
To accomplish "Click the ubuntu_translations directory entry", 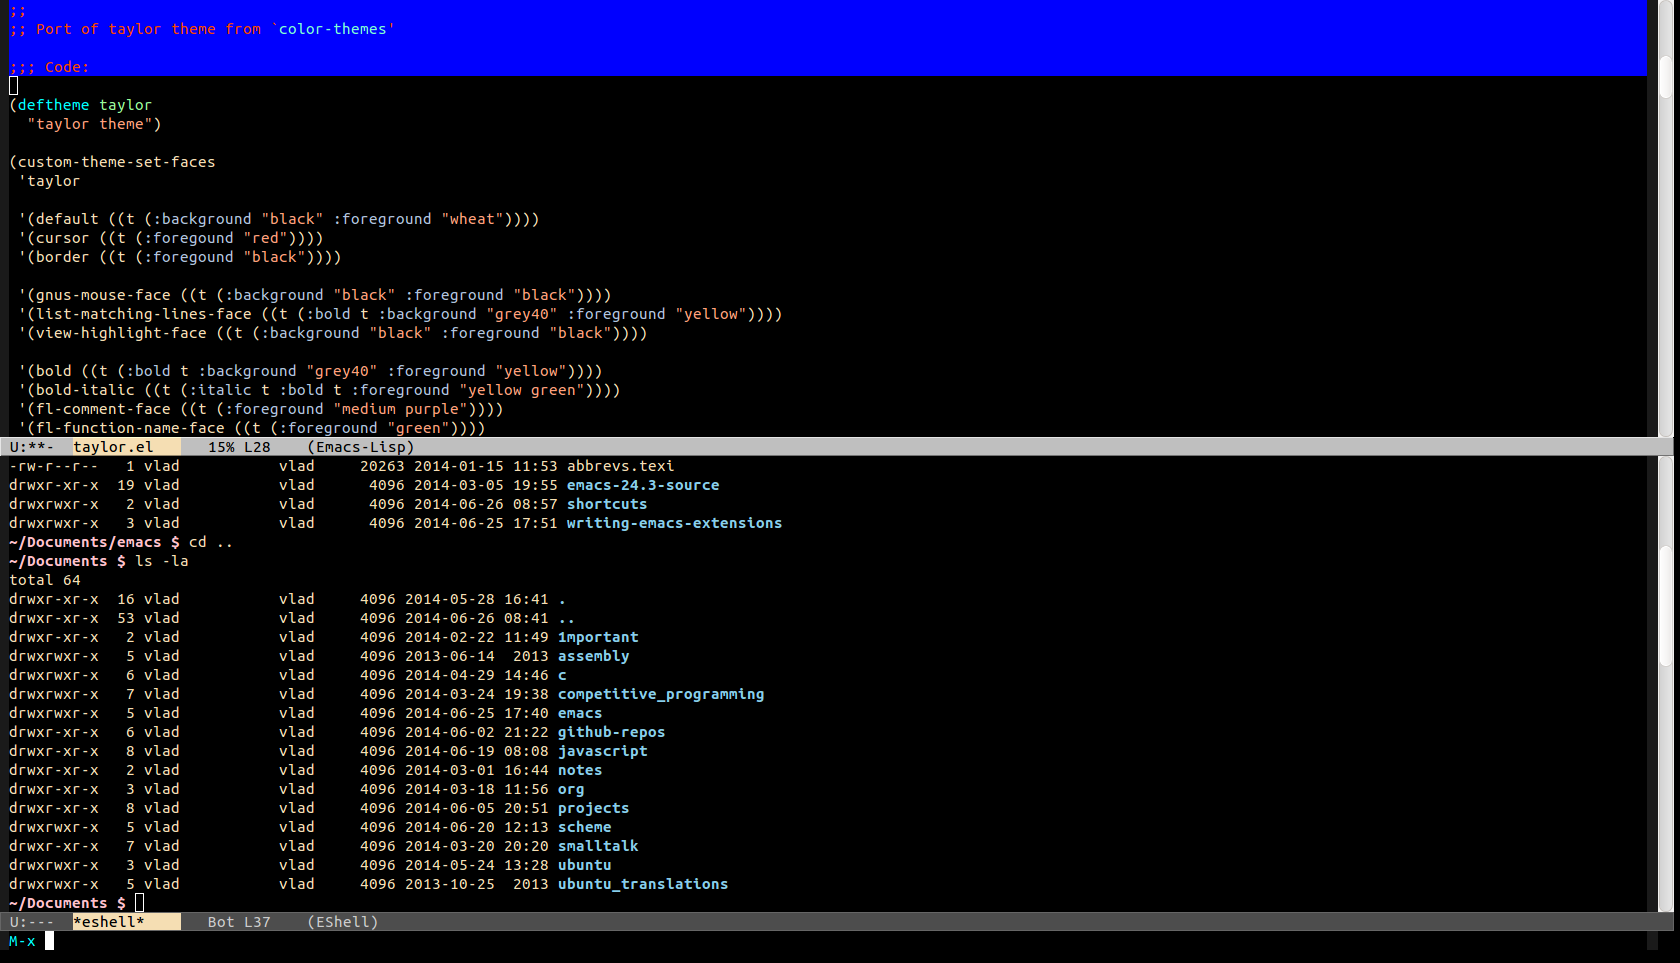I will tap(642, 884).
